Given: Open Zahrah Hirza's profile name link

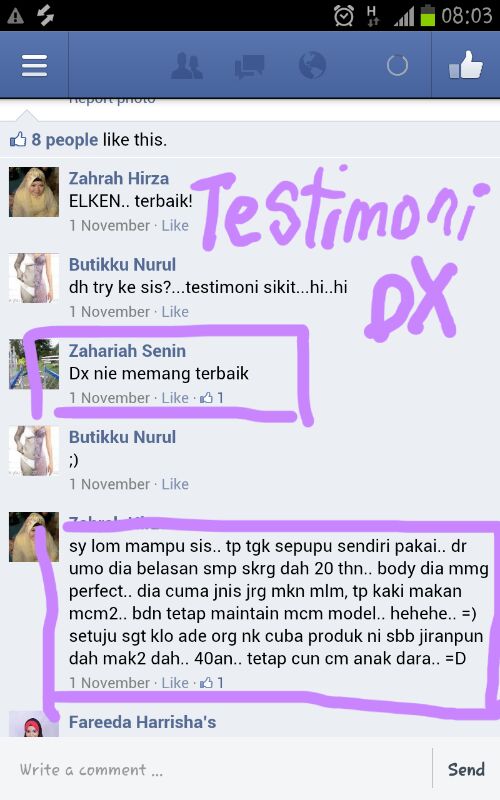Looking at the screenshot, I should [x=119, y=178].
